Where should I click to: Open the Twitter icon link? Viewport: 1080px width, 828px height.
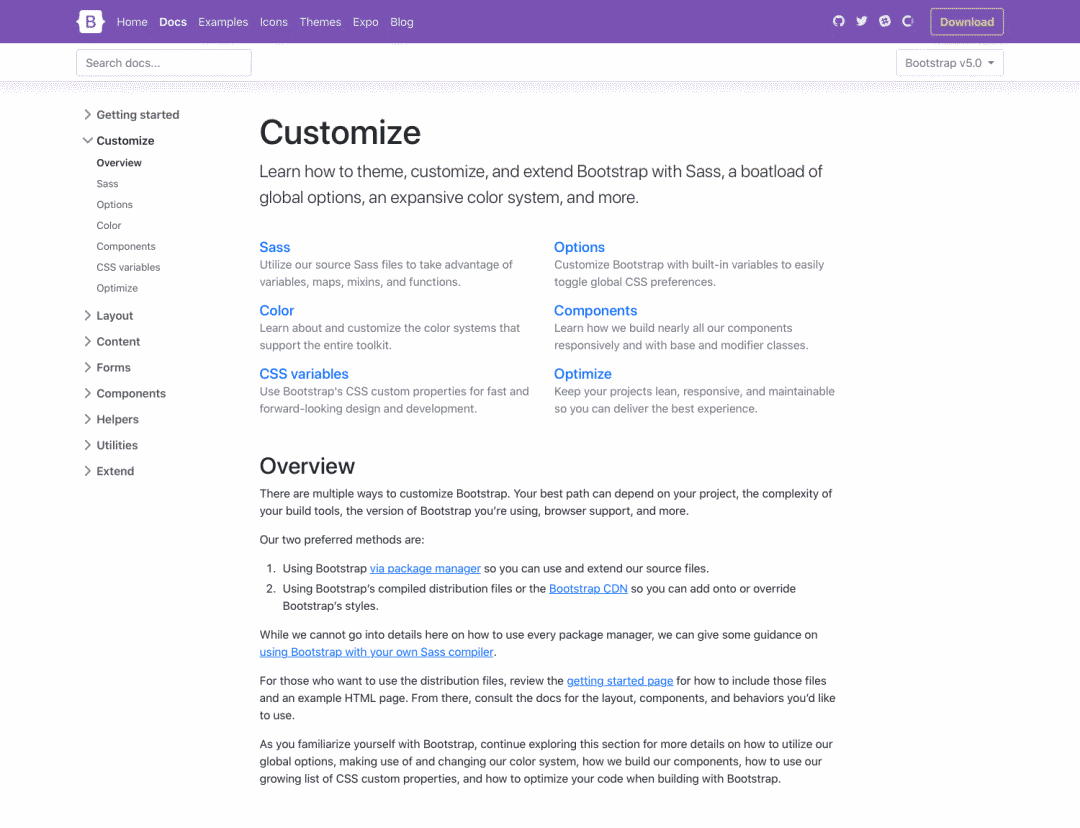coord(862,21)
